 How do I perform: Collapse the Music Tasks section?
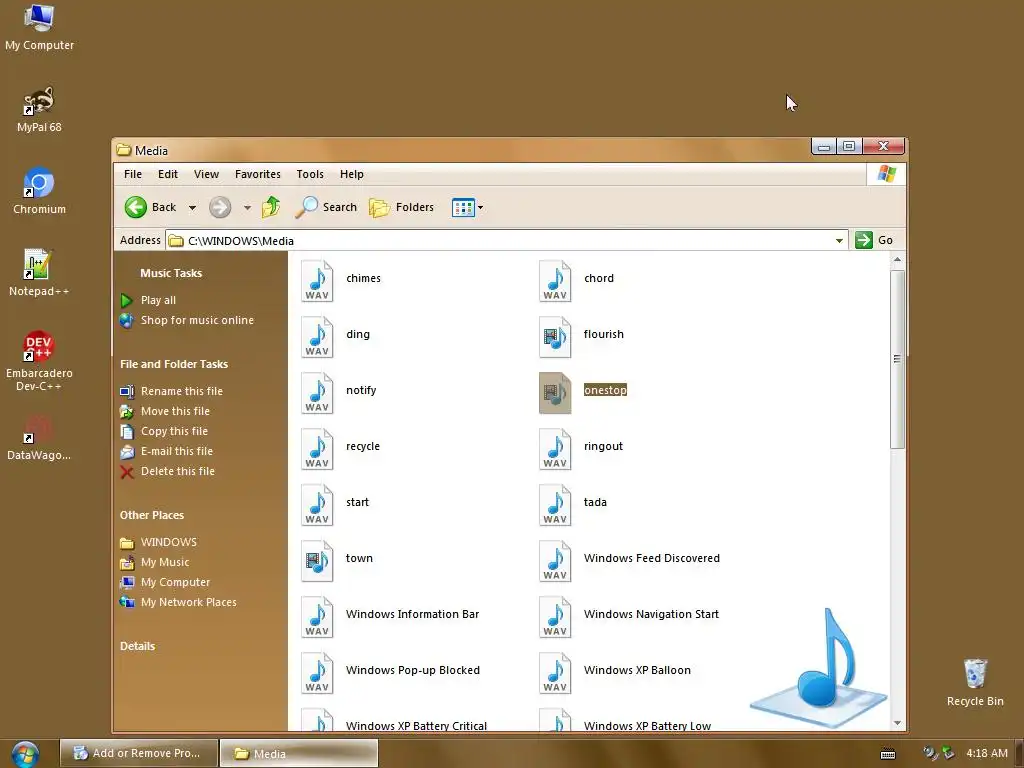pos(171,273)
